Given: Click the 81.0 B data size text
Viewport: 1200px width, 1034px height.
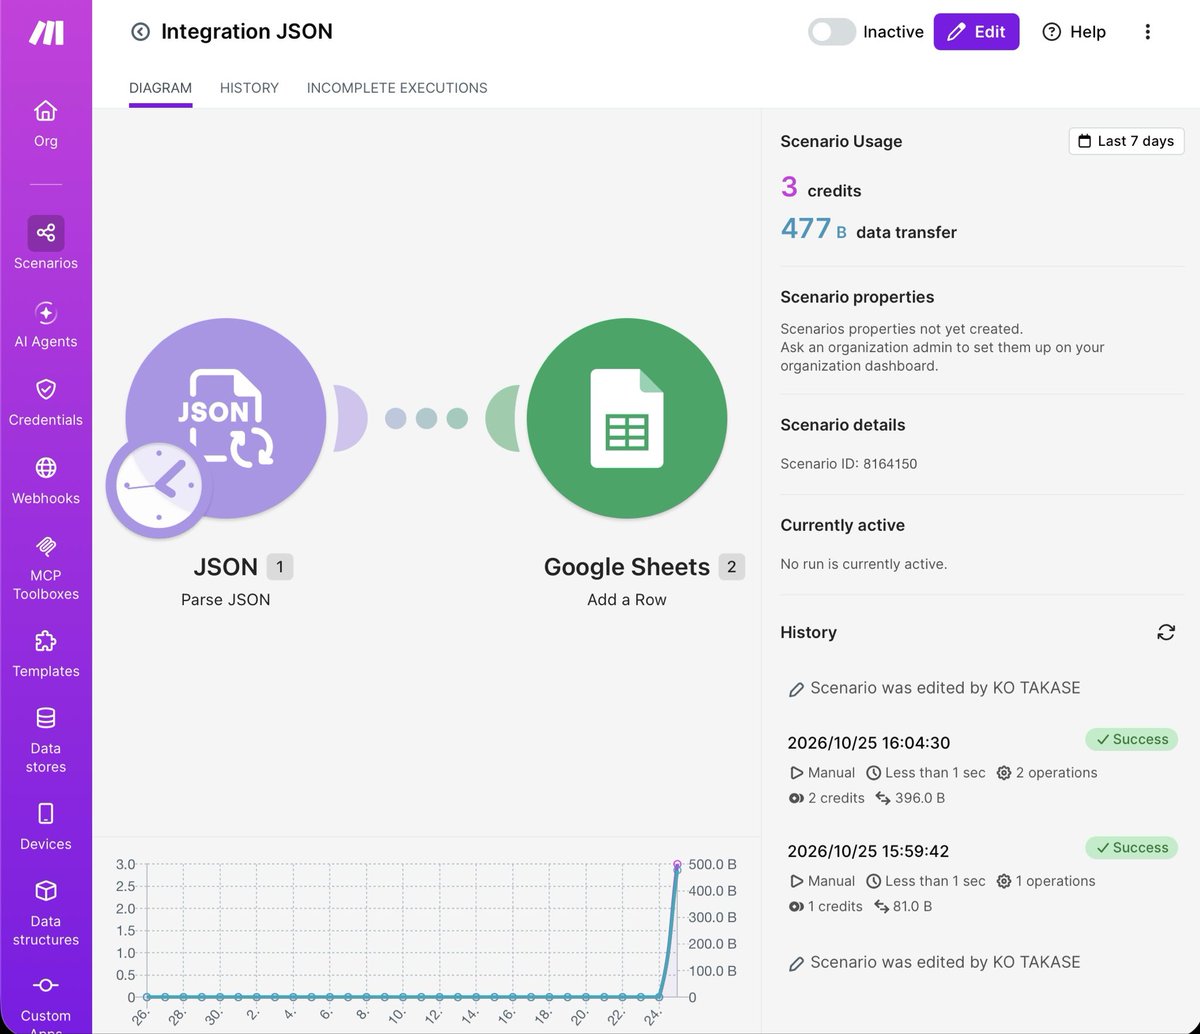Looking at the screenshot, I should coord(914,906).
